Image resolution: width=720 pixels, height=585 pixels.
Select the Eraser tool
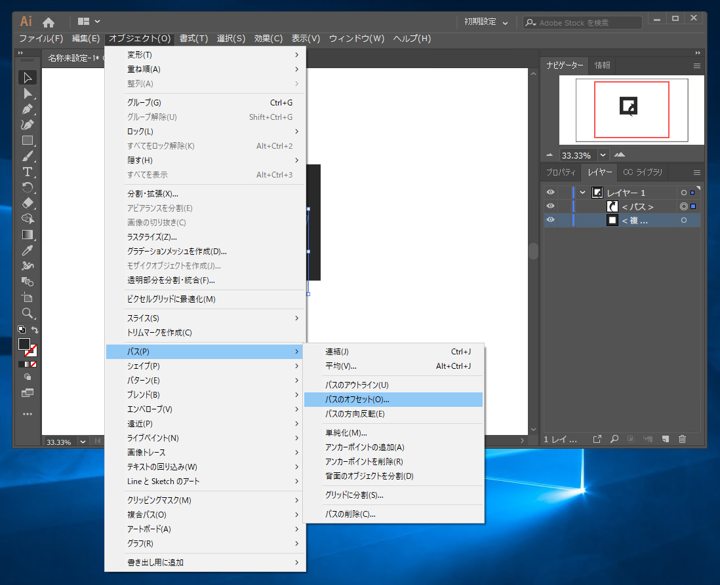point(27,203)
